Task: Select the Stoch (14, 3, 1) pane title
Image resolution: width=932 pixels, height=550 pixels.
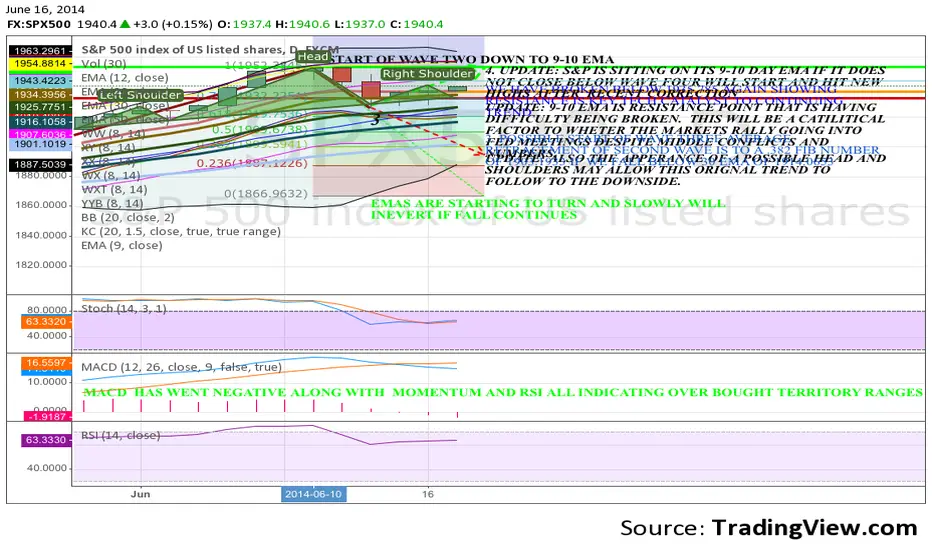Action: [124, 309]
